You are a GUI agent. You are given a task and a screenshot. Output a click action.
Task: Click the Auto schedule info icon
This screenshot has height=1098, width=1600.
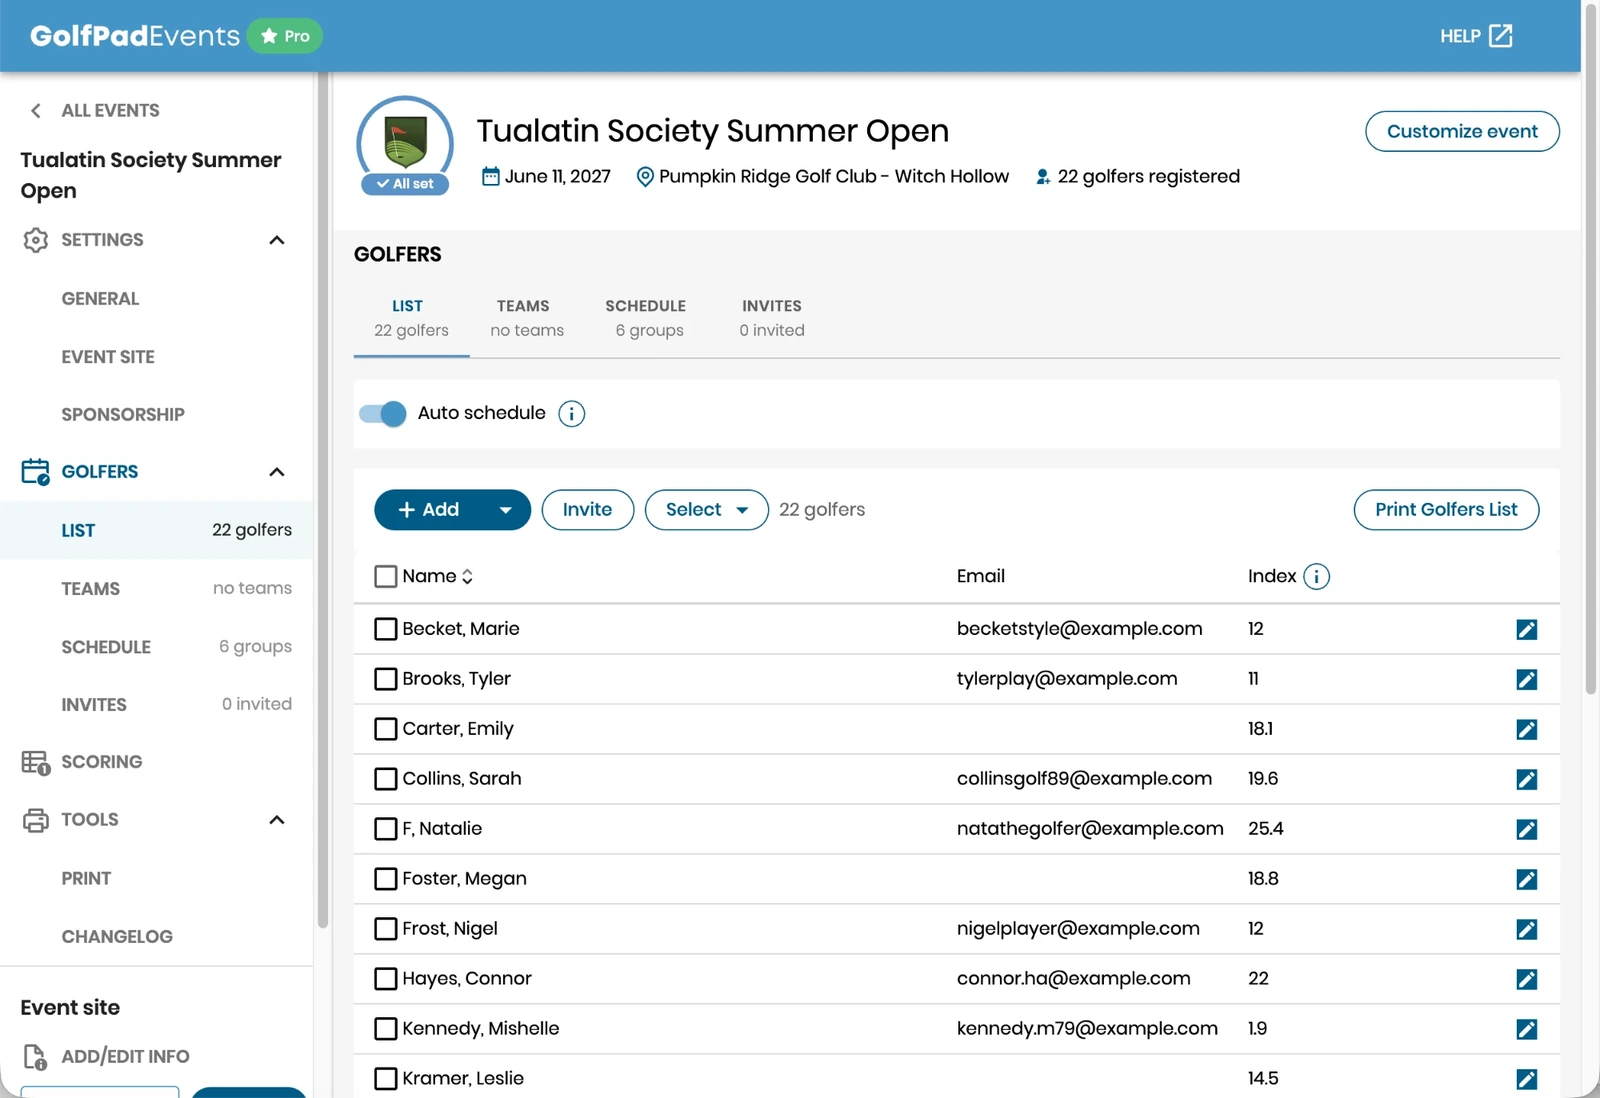pyautogui.click(x=571, y=414)
